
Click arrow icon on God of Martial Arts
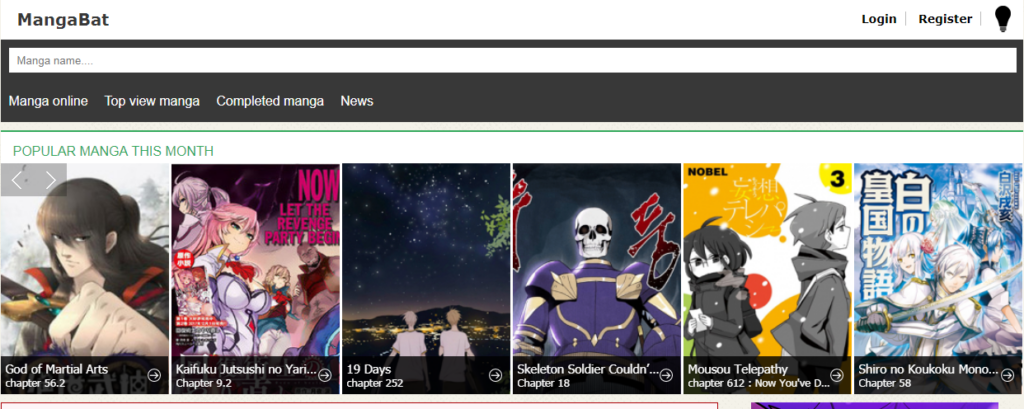(x=154, y=375)
